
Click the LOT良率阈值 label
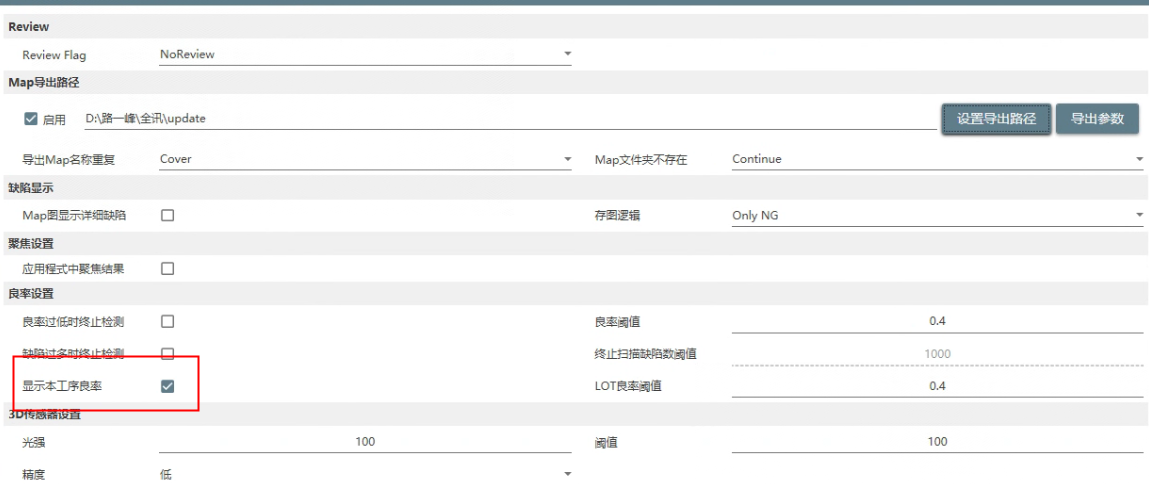pos(627,386)
